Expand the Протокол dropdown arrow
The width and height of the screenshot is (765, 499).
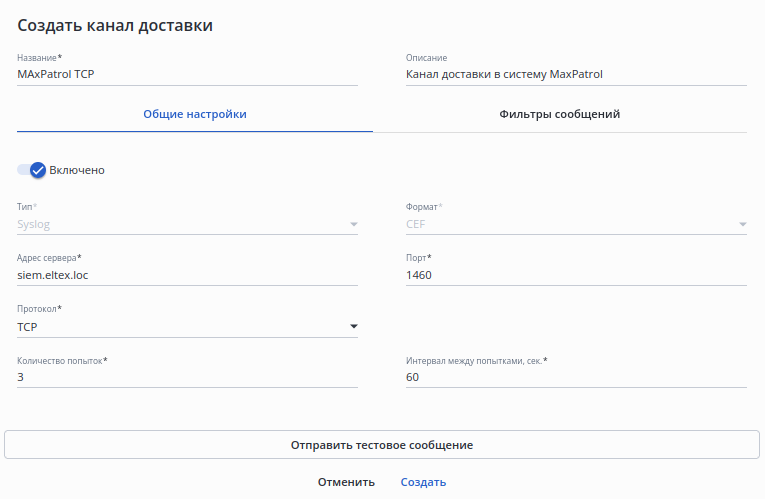[x=353, y=326]
